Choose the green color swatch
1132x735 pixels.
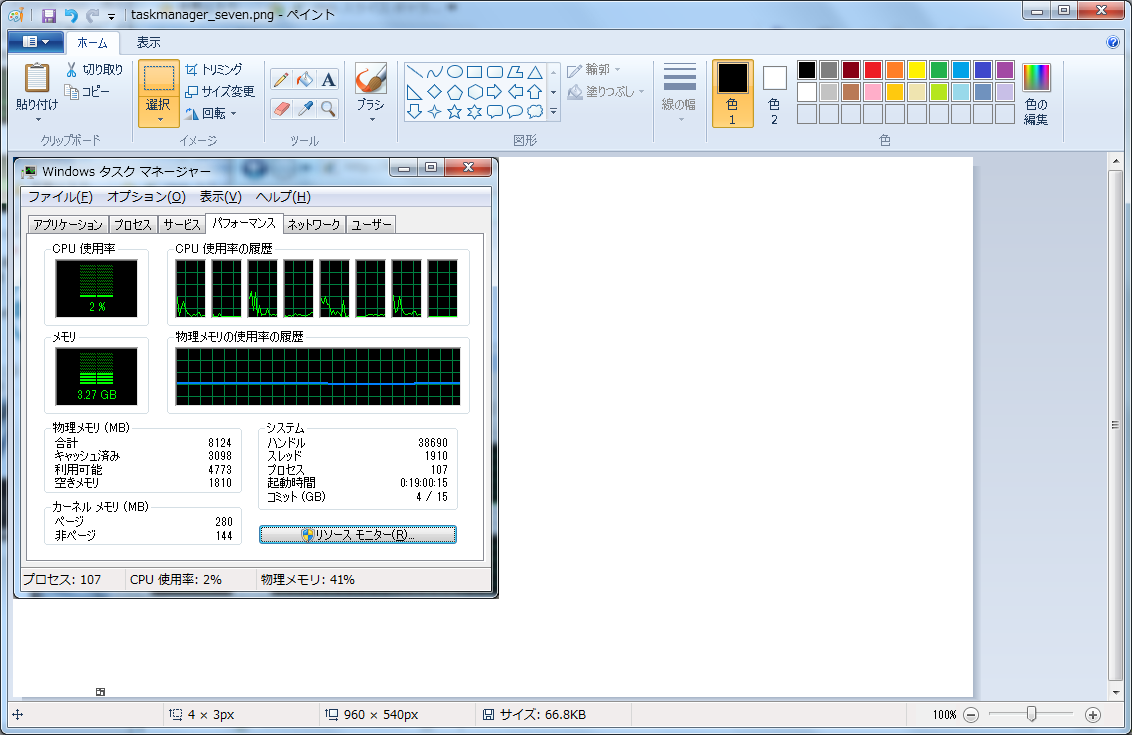(939, 69)
